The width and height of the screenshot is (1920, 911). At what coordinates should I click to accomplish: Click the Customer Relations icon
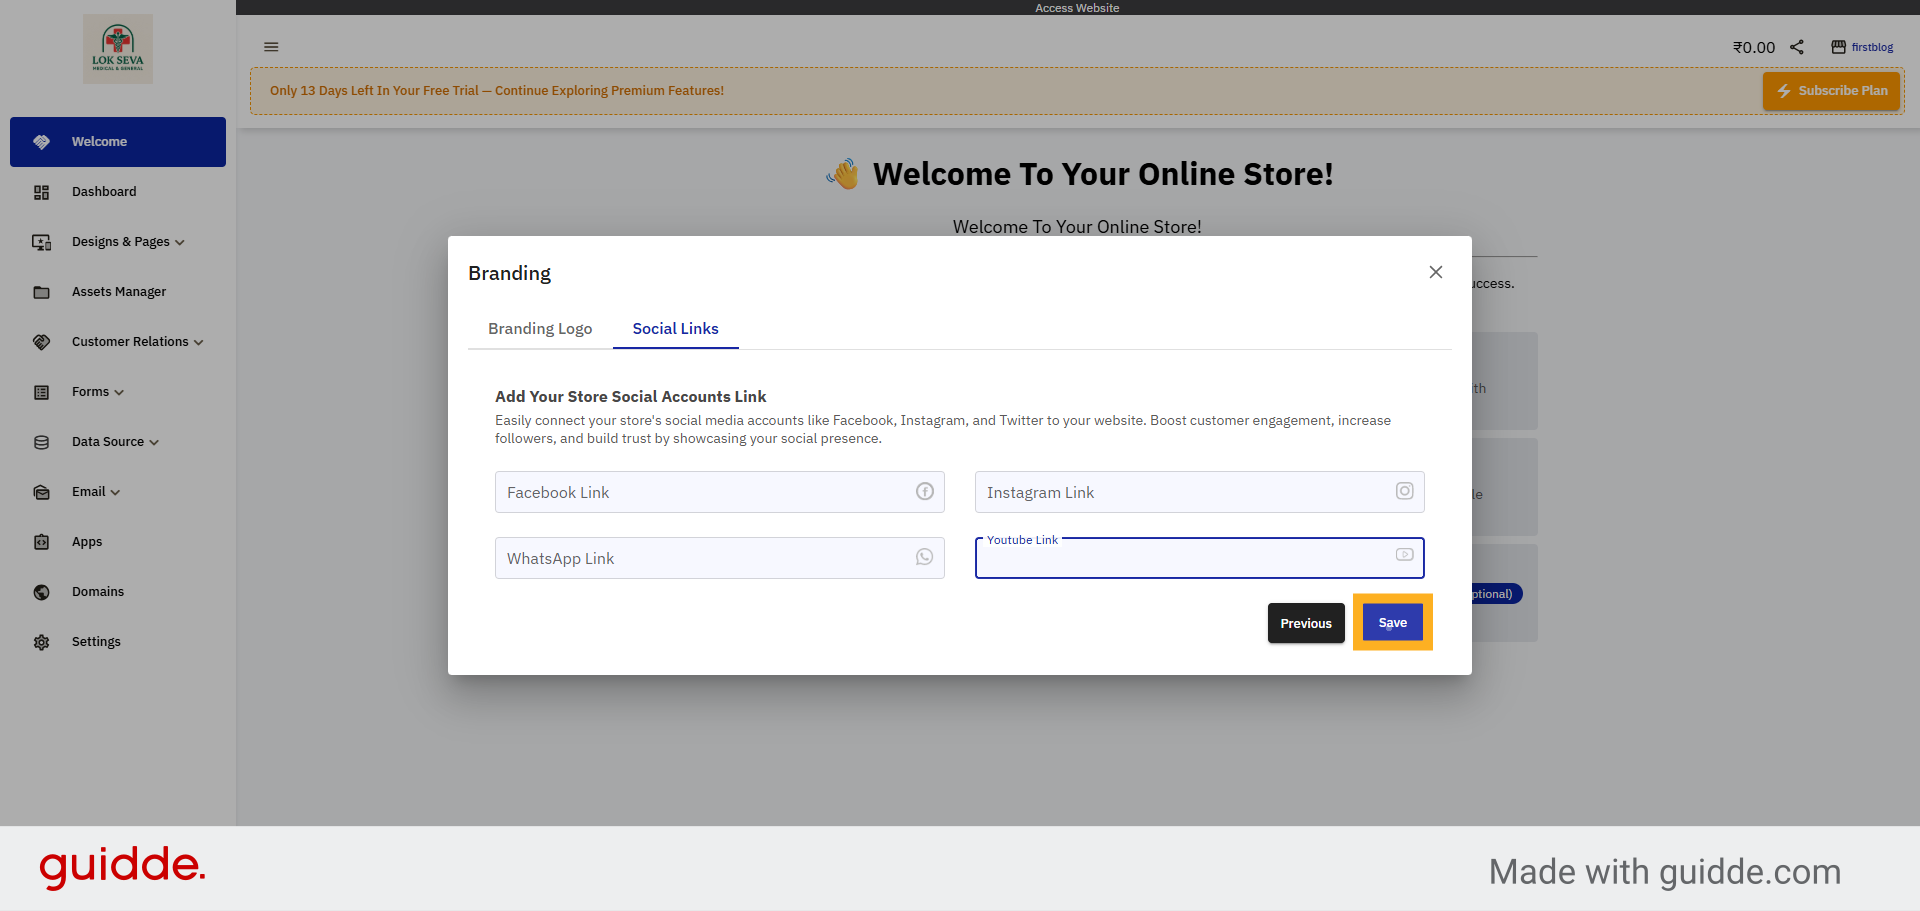click(x=41, y=342)
